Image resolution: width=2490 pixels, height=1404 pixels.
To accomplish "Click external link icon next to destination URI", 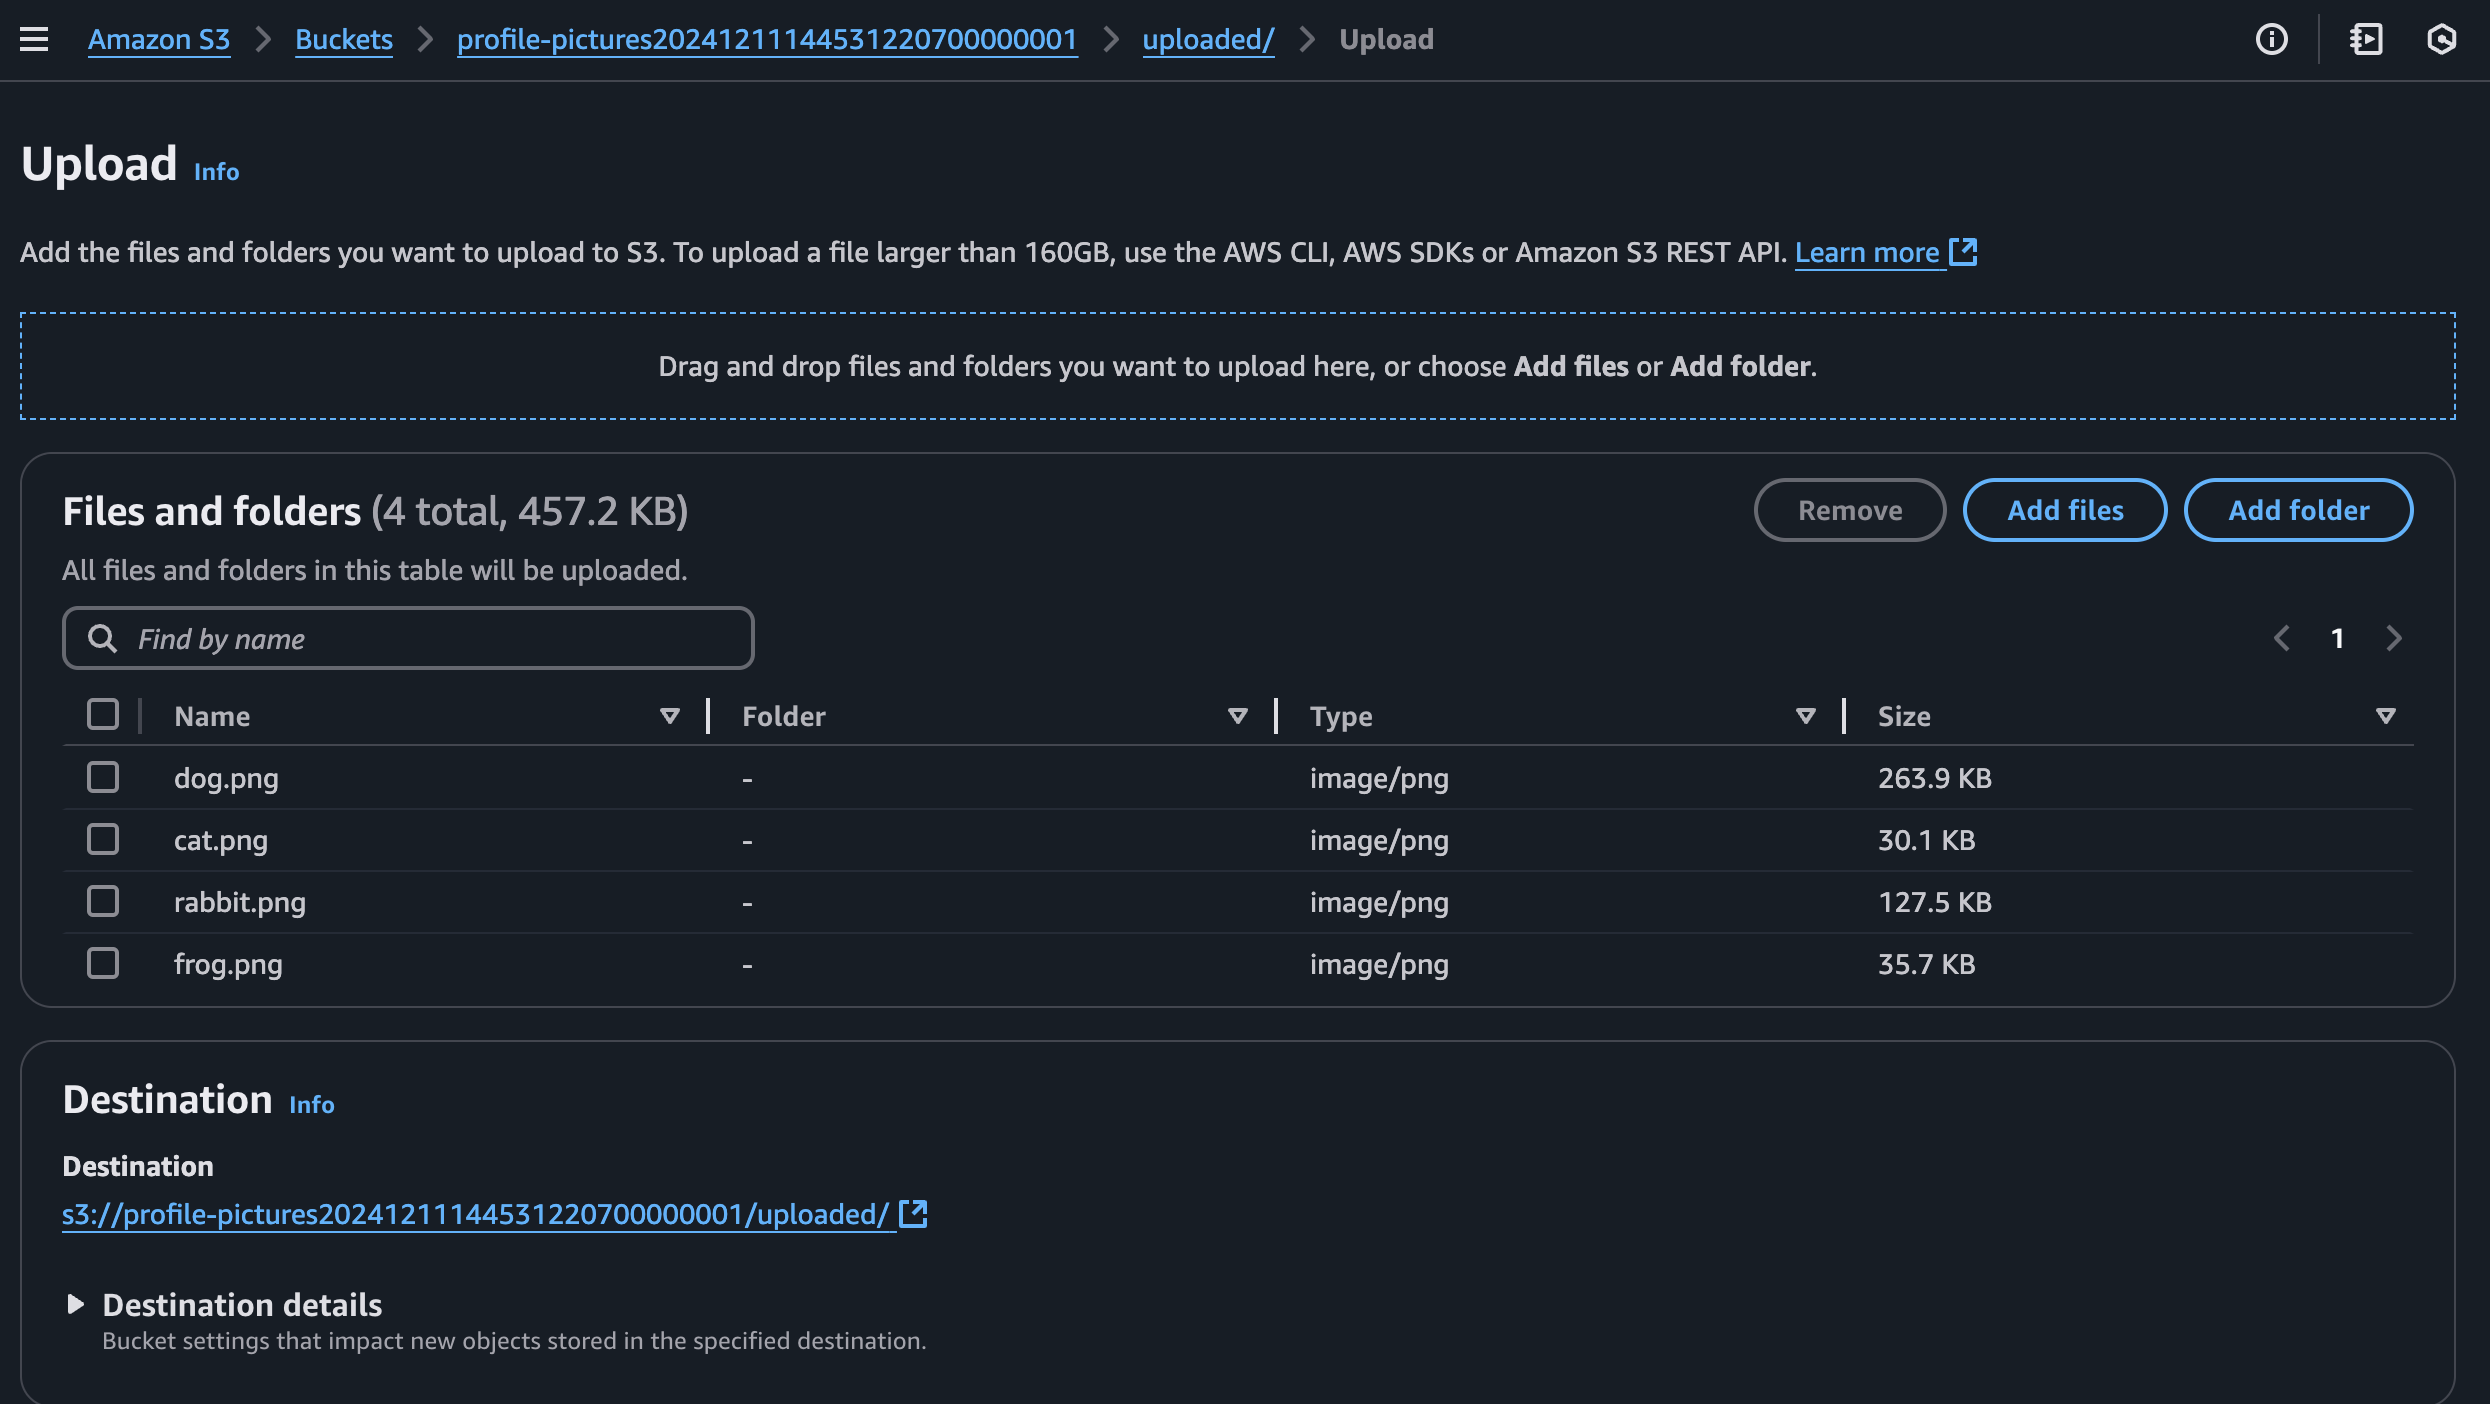I will [x=913, y=1214].
